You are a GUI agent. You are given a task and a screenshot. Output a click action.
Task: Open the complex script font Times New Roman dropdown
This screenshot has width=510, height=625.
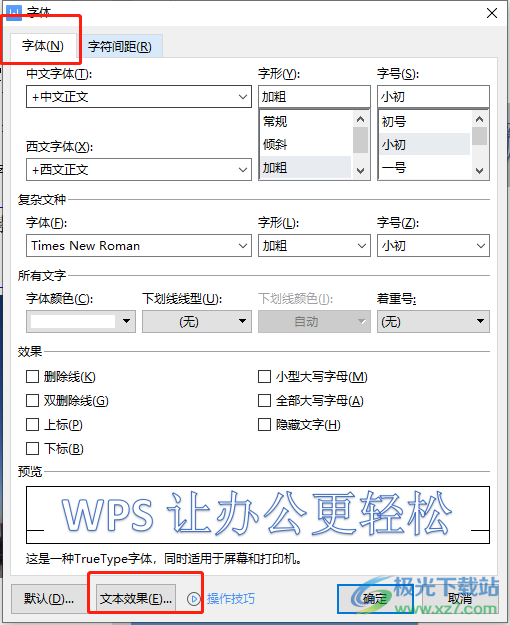pos(139,246)
